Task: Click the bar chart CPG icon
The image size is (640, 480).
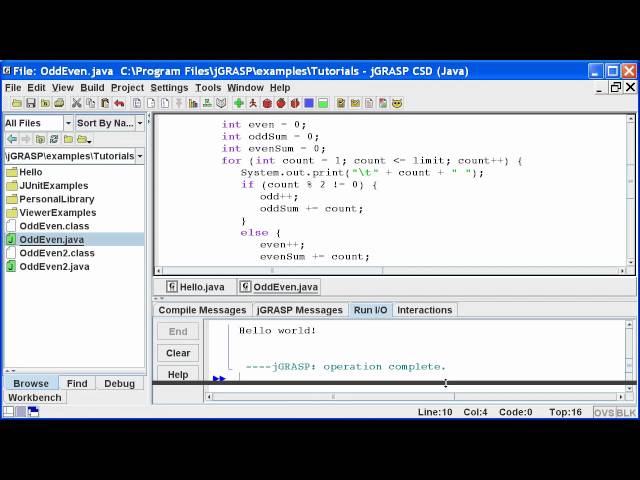Action: pos(193,103)
